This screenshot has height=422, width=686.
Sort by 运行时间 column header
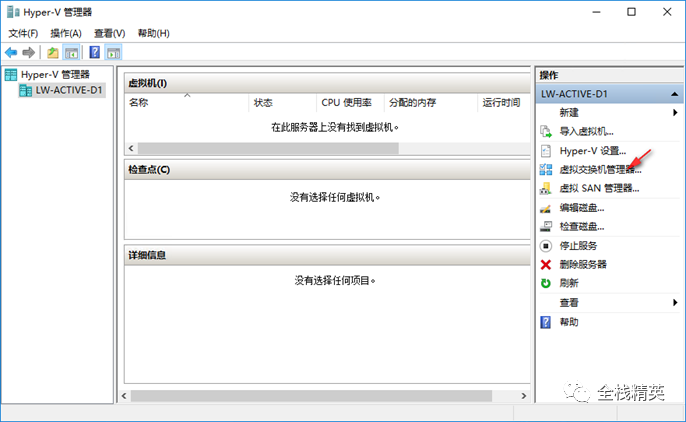pos(504,103)
